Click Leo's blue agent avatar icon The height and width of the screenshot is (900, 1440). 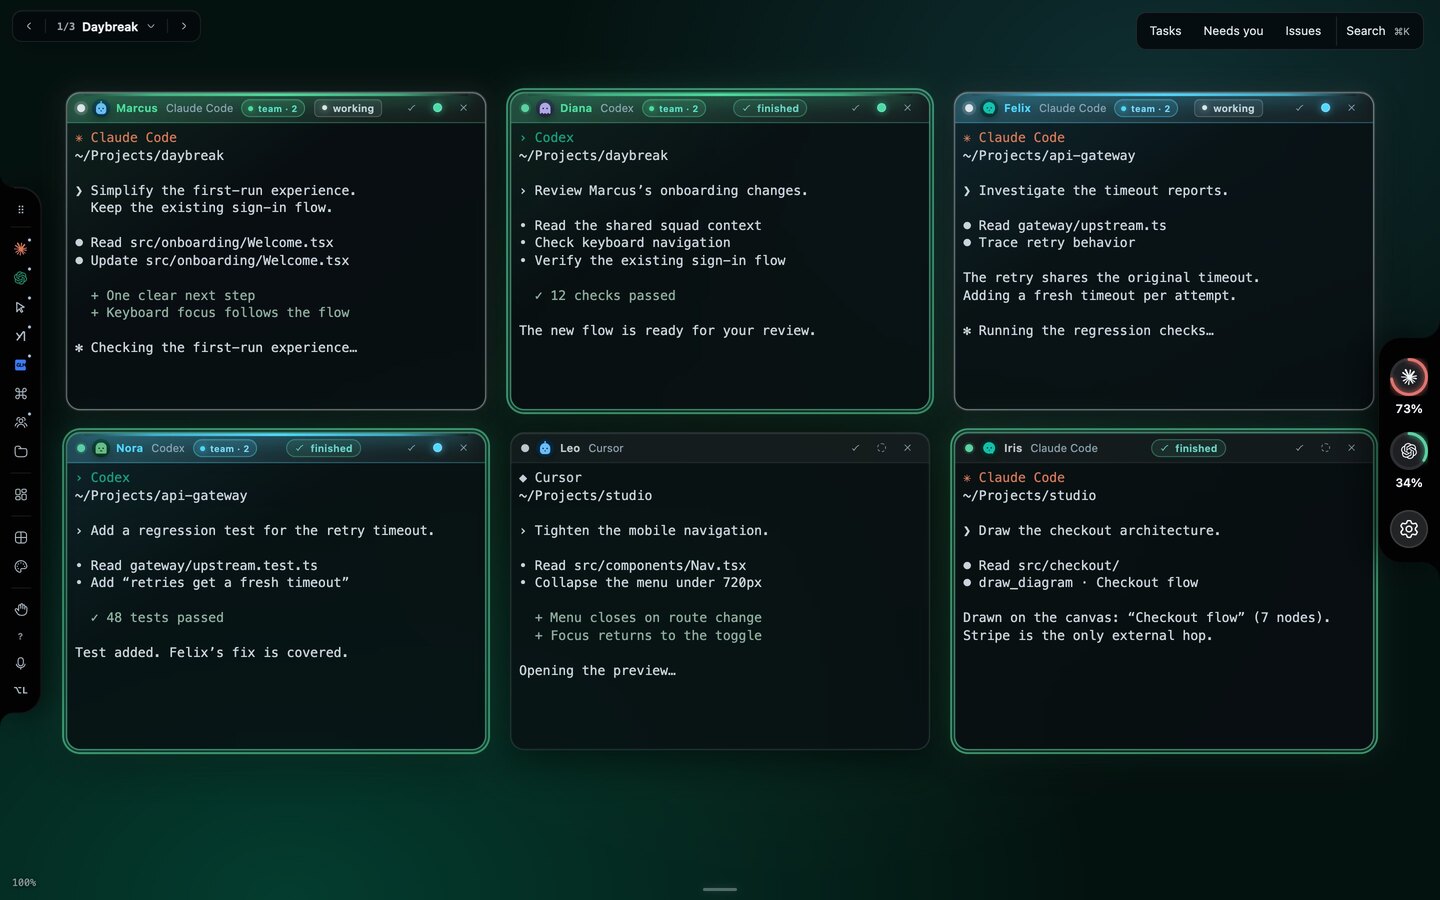tap(545, 448)
